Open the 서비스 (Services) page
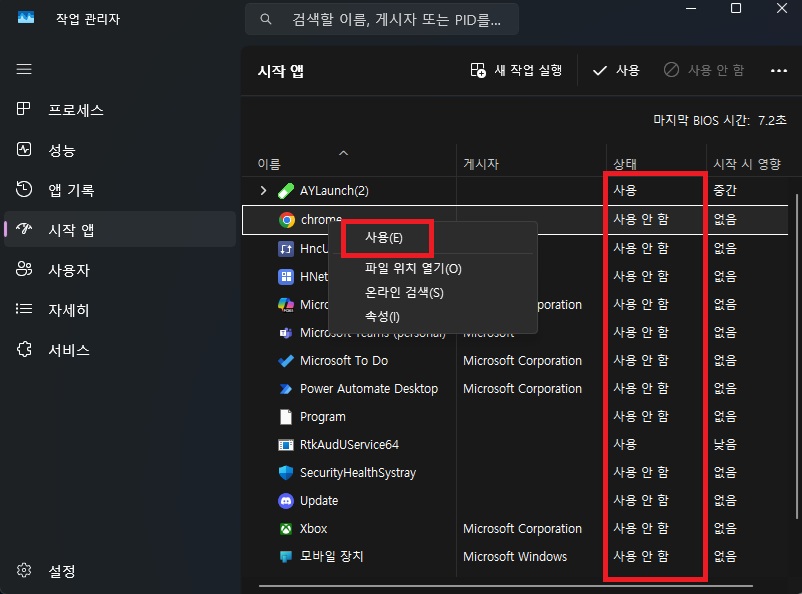802x594 pixels. (120, 349)
